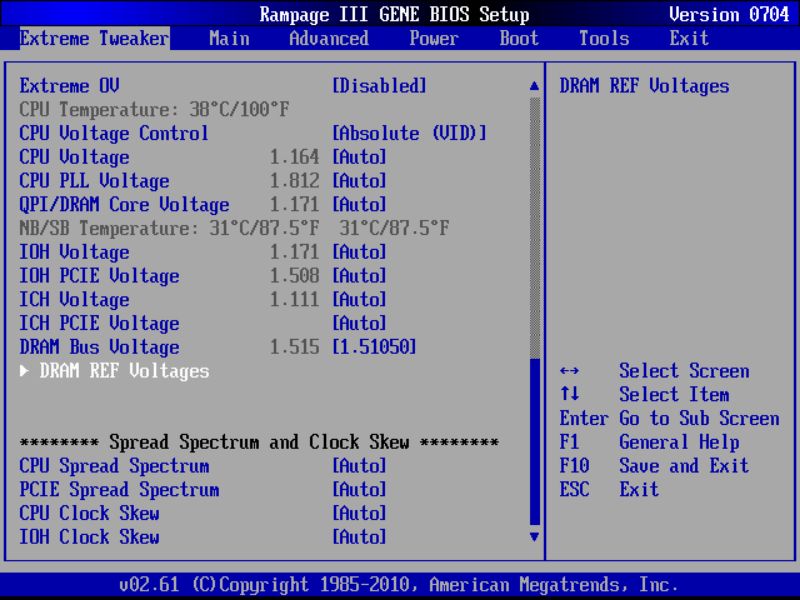The height and width of the screenshot is (600, 800).
Task: Click the DRAM REF Voltages submenu triangle
Action: pos(24,371)
